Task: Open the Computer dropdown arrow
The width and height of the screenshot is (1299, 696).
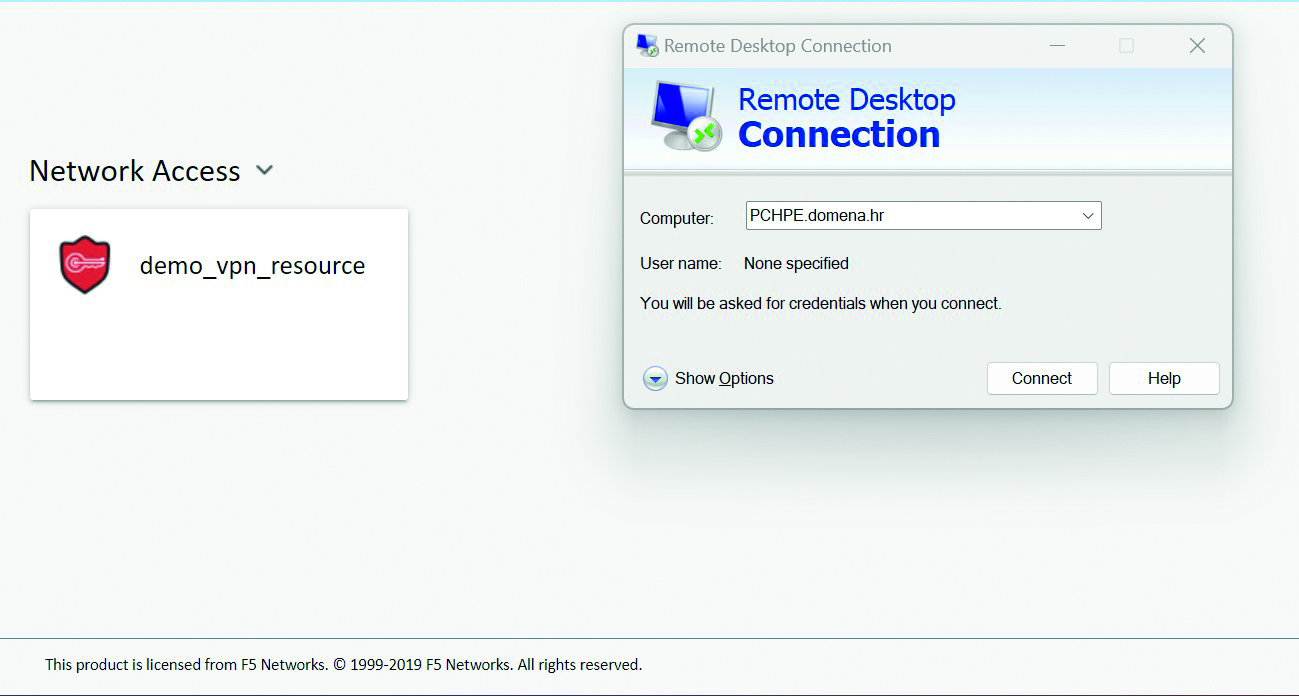Action: tap(1088, 216)
